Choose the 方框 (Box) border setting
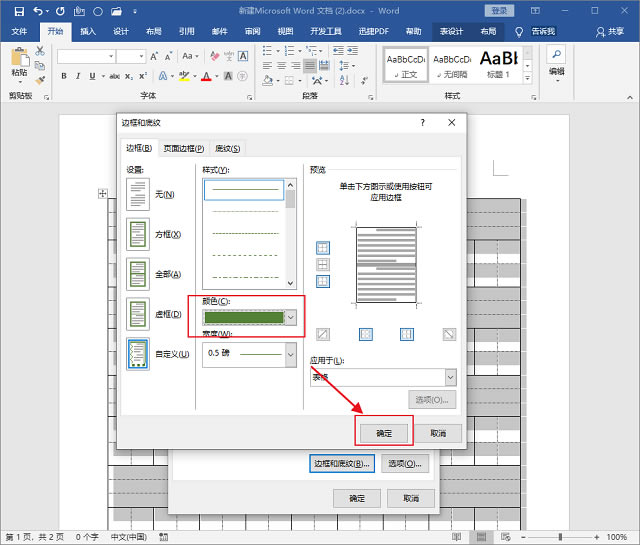This screenshot has width=640, height=545. (138, 234)
